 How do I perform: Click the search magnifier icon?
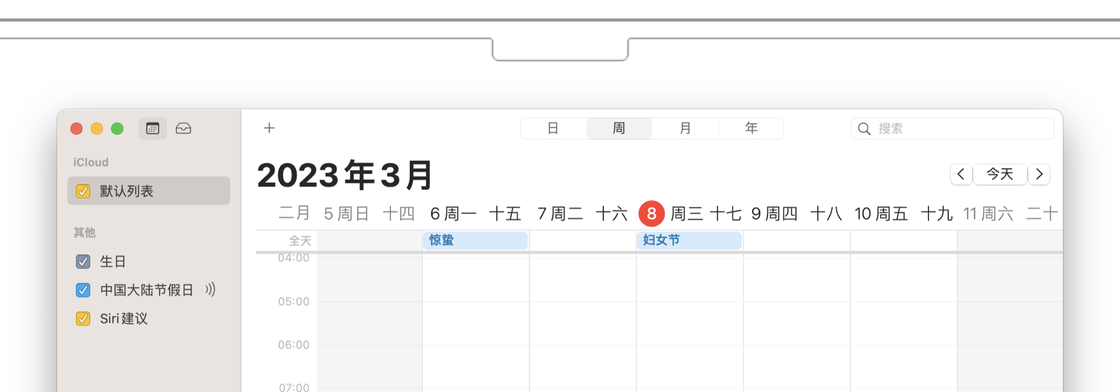pos(864,129)
